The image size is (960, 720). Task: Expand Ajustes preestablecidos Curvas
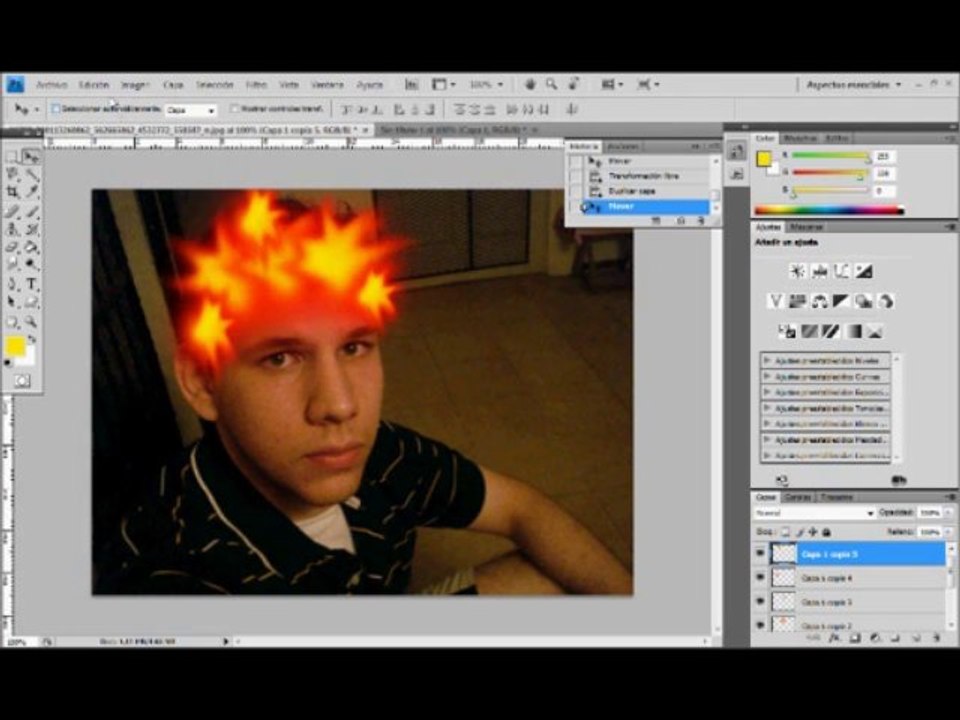pos(767,377)
